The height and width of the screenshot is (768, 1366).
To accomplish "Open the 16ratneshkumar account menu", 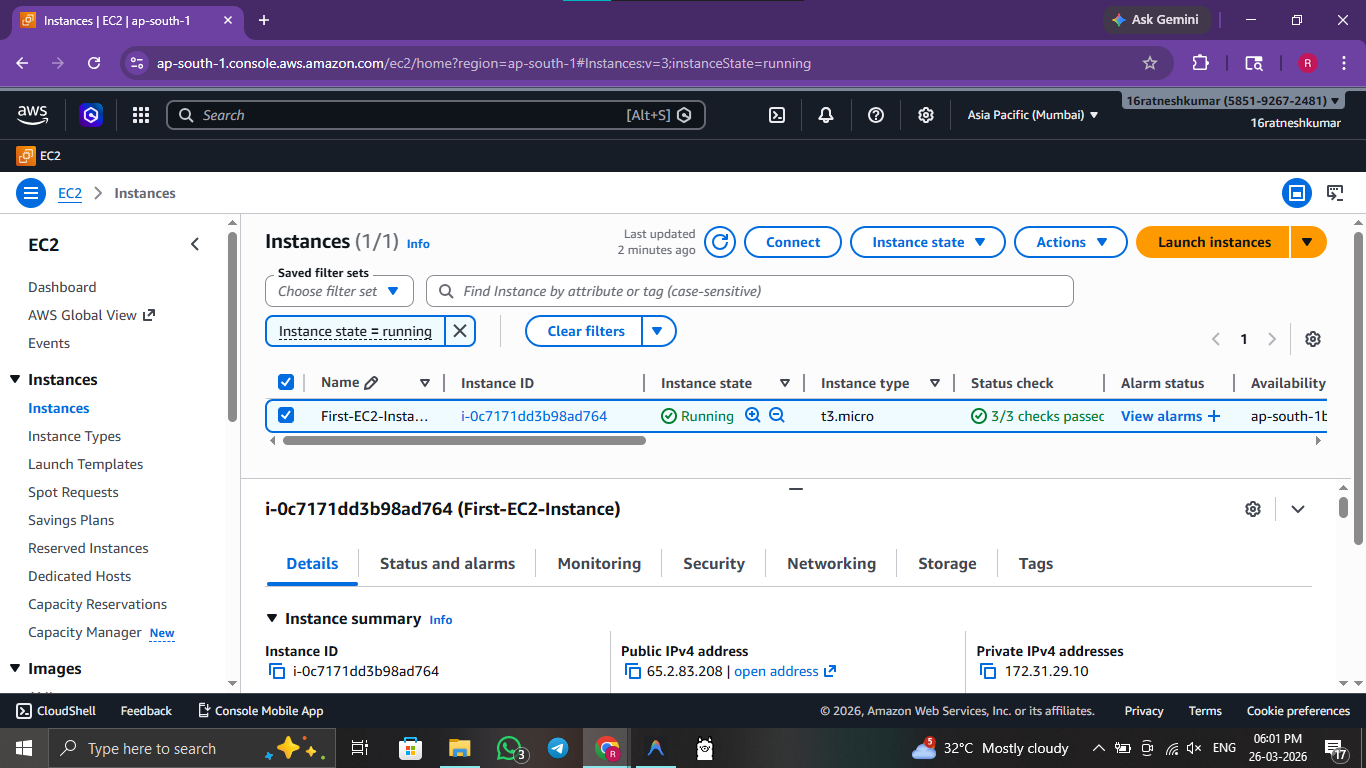I will pyautogui.click(x=1233, y=101).
